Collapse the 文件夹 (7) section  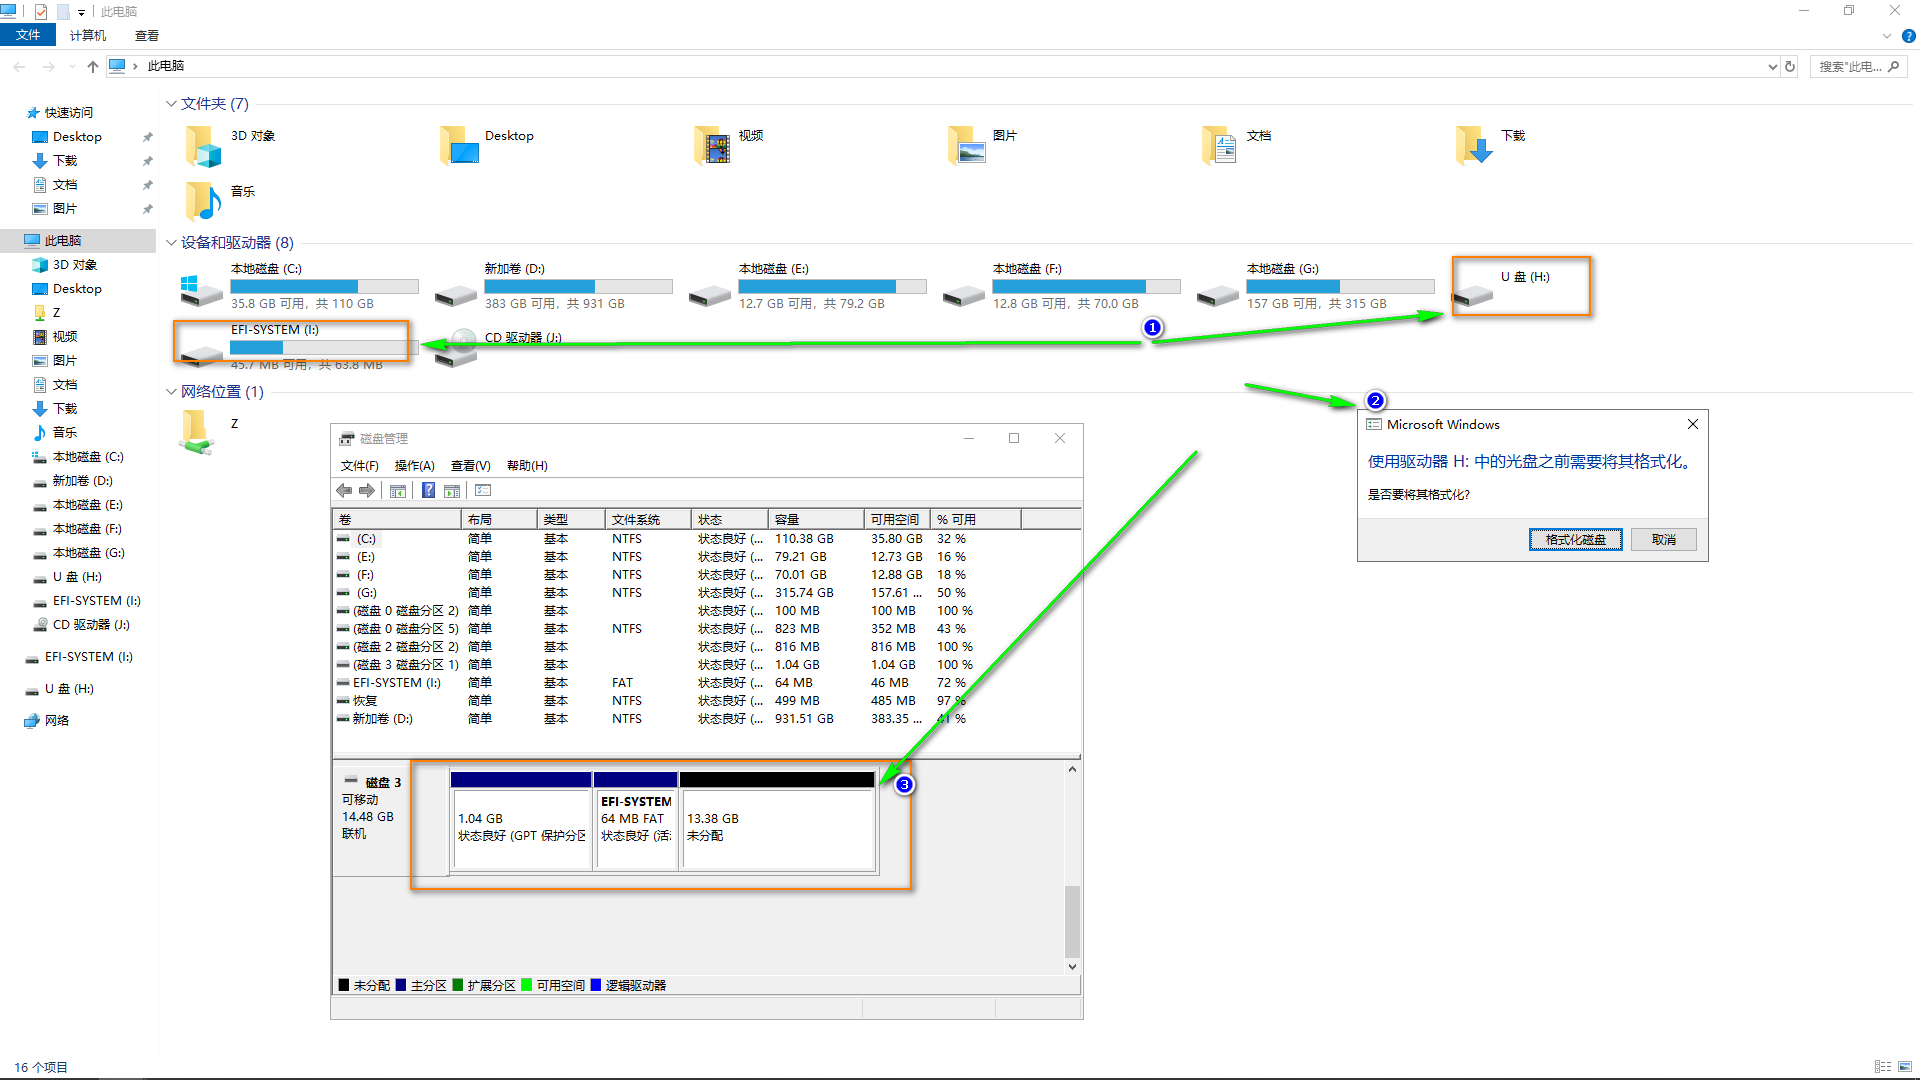click(171, 103)
